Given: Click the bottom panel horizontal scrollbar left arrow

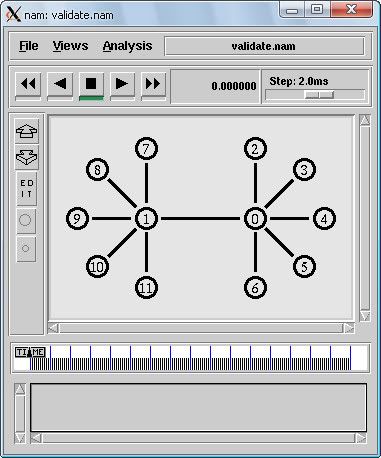Looking at the screenshot, I should pos(36,438).
